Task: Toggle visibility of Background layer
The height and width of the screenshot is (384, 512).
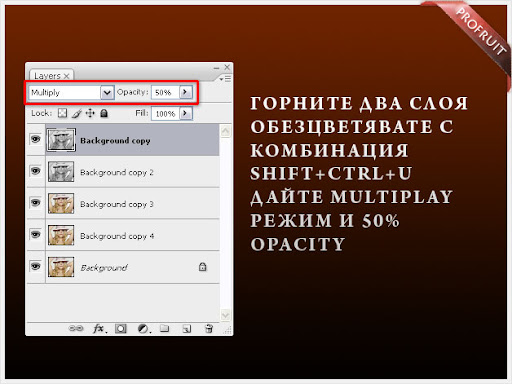Action: (x=35, y=266)
